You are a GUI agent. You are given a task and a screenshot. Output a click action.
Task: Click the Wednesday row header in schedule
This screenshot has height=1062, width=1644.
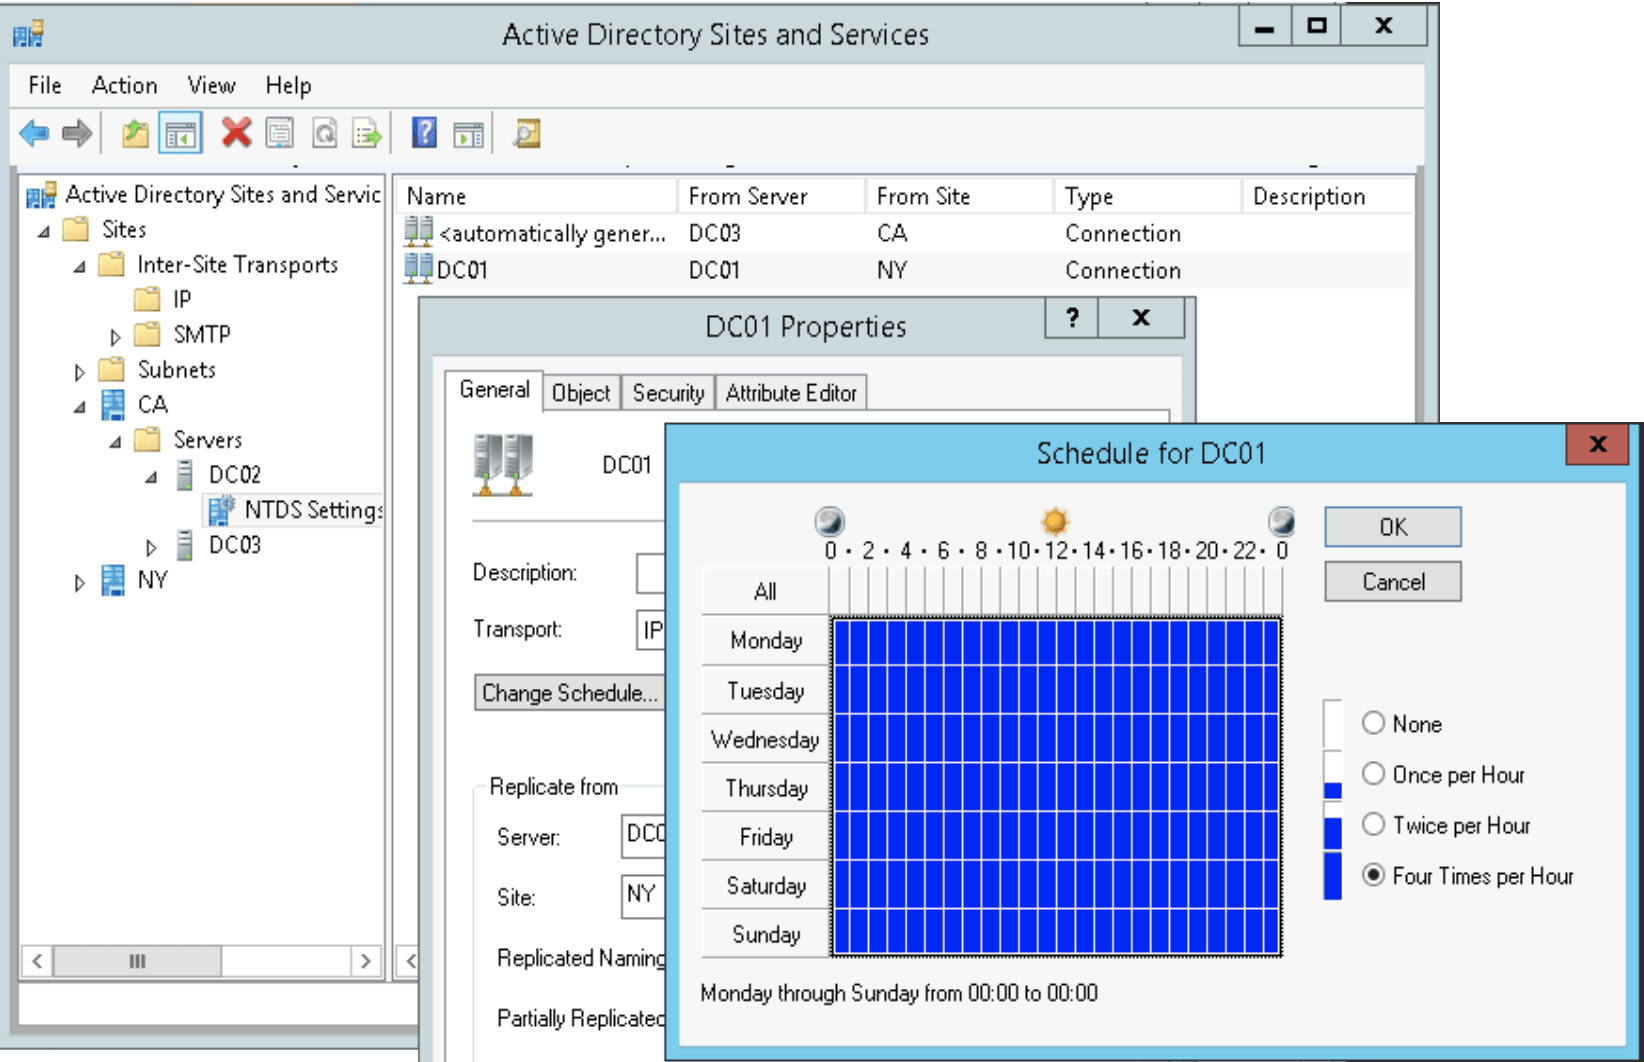coord(765,740)
